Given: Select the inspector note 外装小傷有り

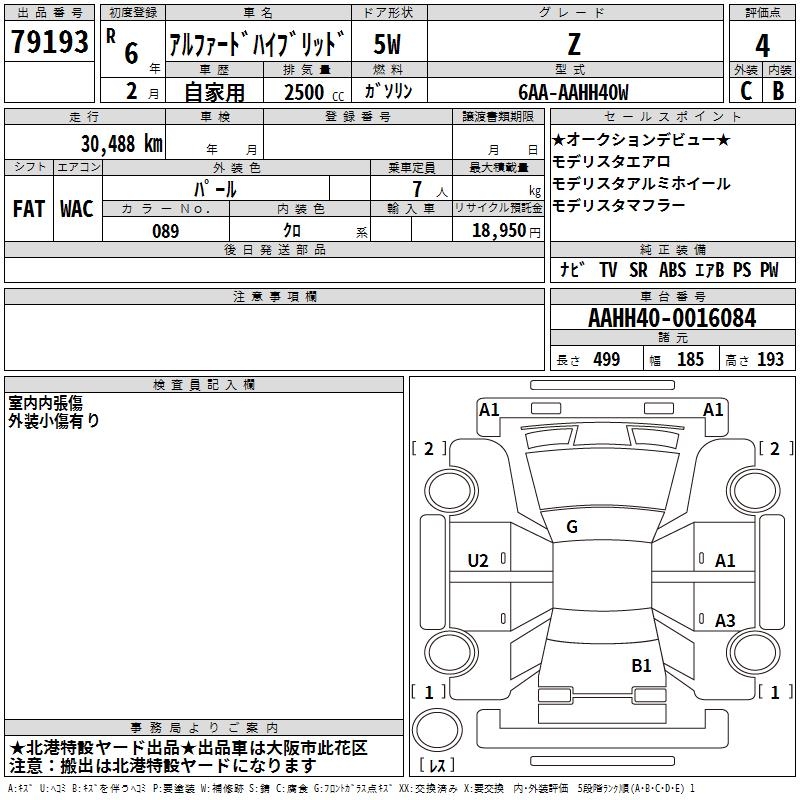Looking at the screenshot, I should (54, 421).
